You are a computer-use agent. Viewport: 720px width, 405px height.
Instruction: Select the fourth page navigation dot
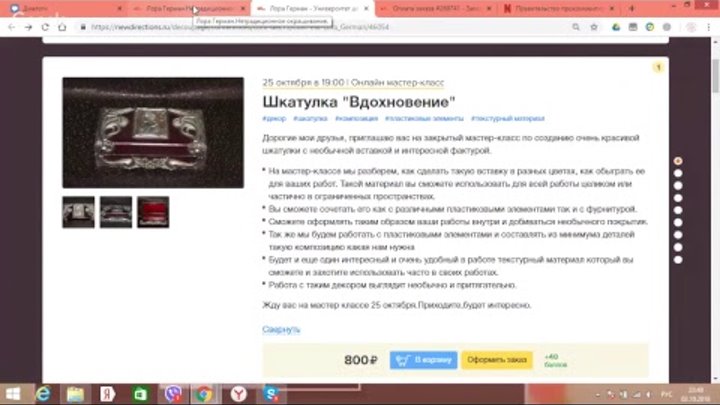678,198
